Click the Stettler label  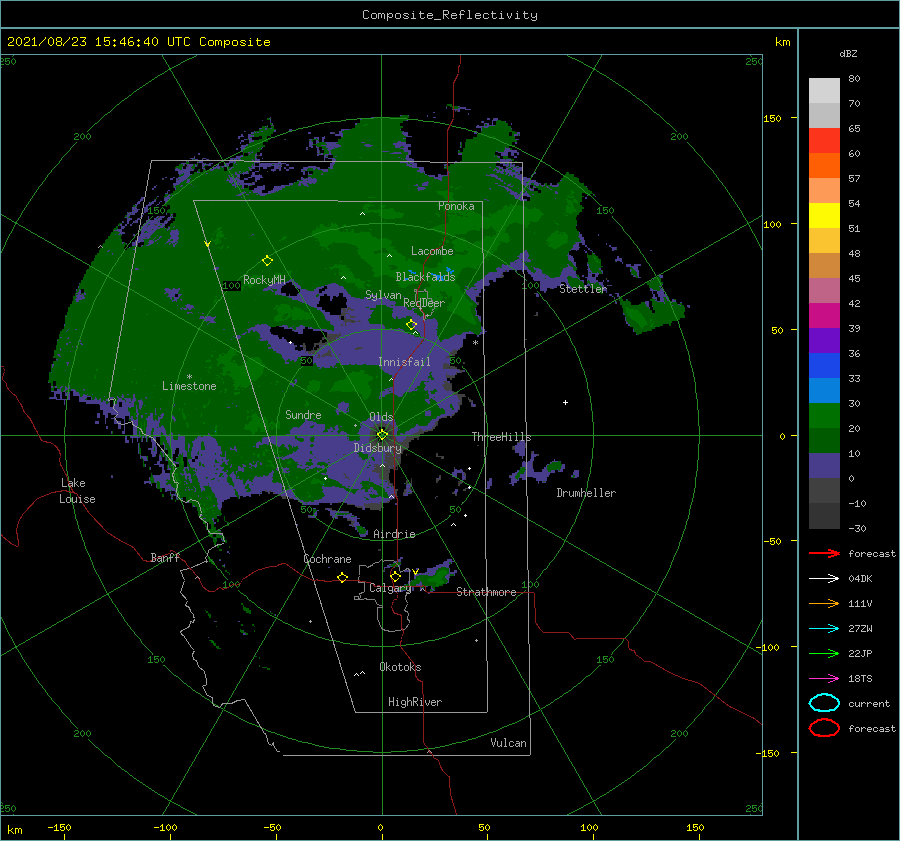click(583, 289)
